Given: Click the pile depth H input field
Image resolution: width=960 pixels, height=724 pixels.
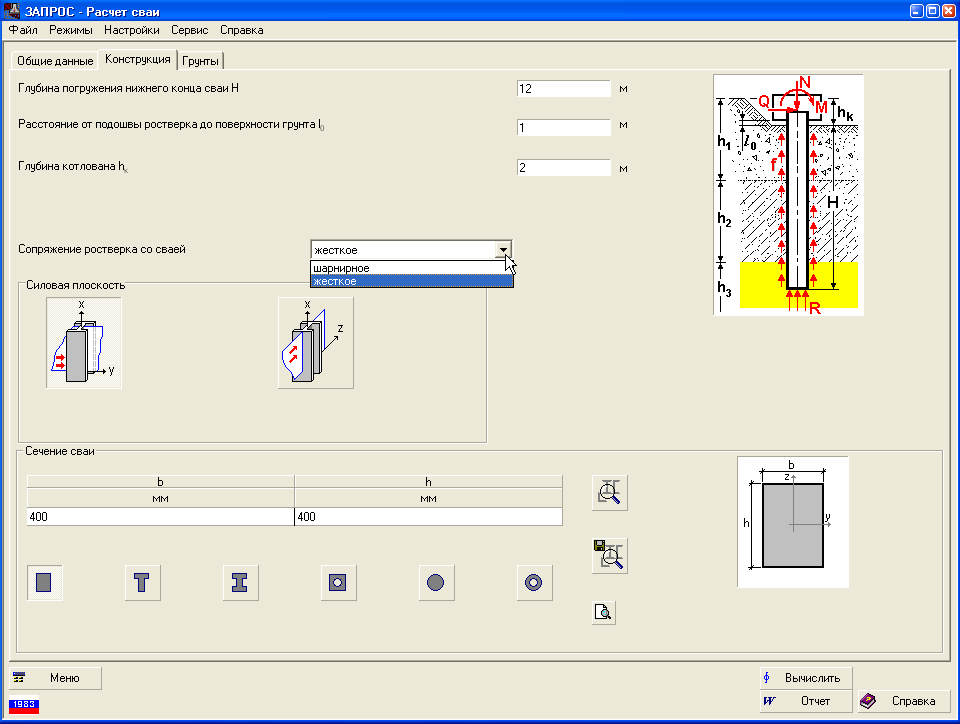Looking at the screenshot, I should 563,89.
